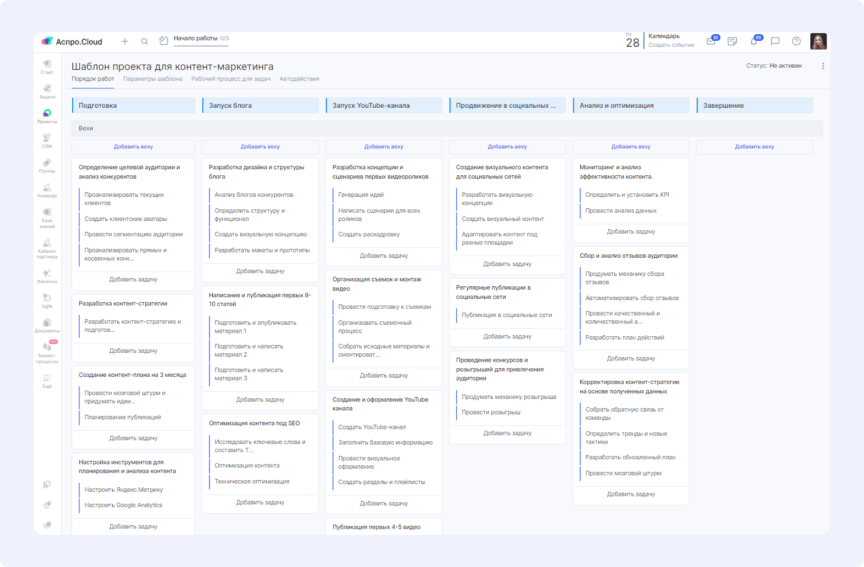The height and width of the screenshot is (567, 864).
Task: Open Бизнес-процессы in the sidebar
Action: tap(47, 353)
